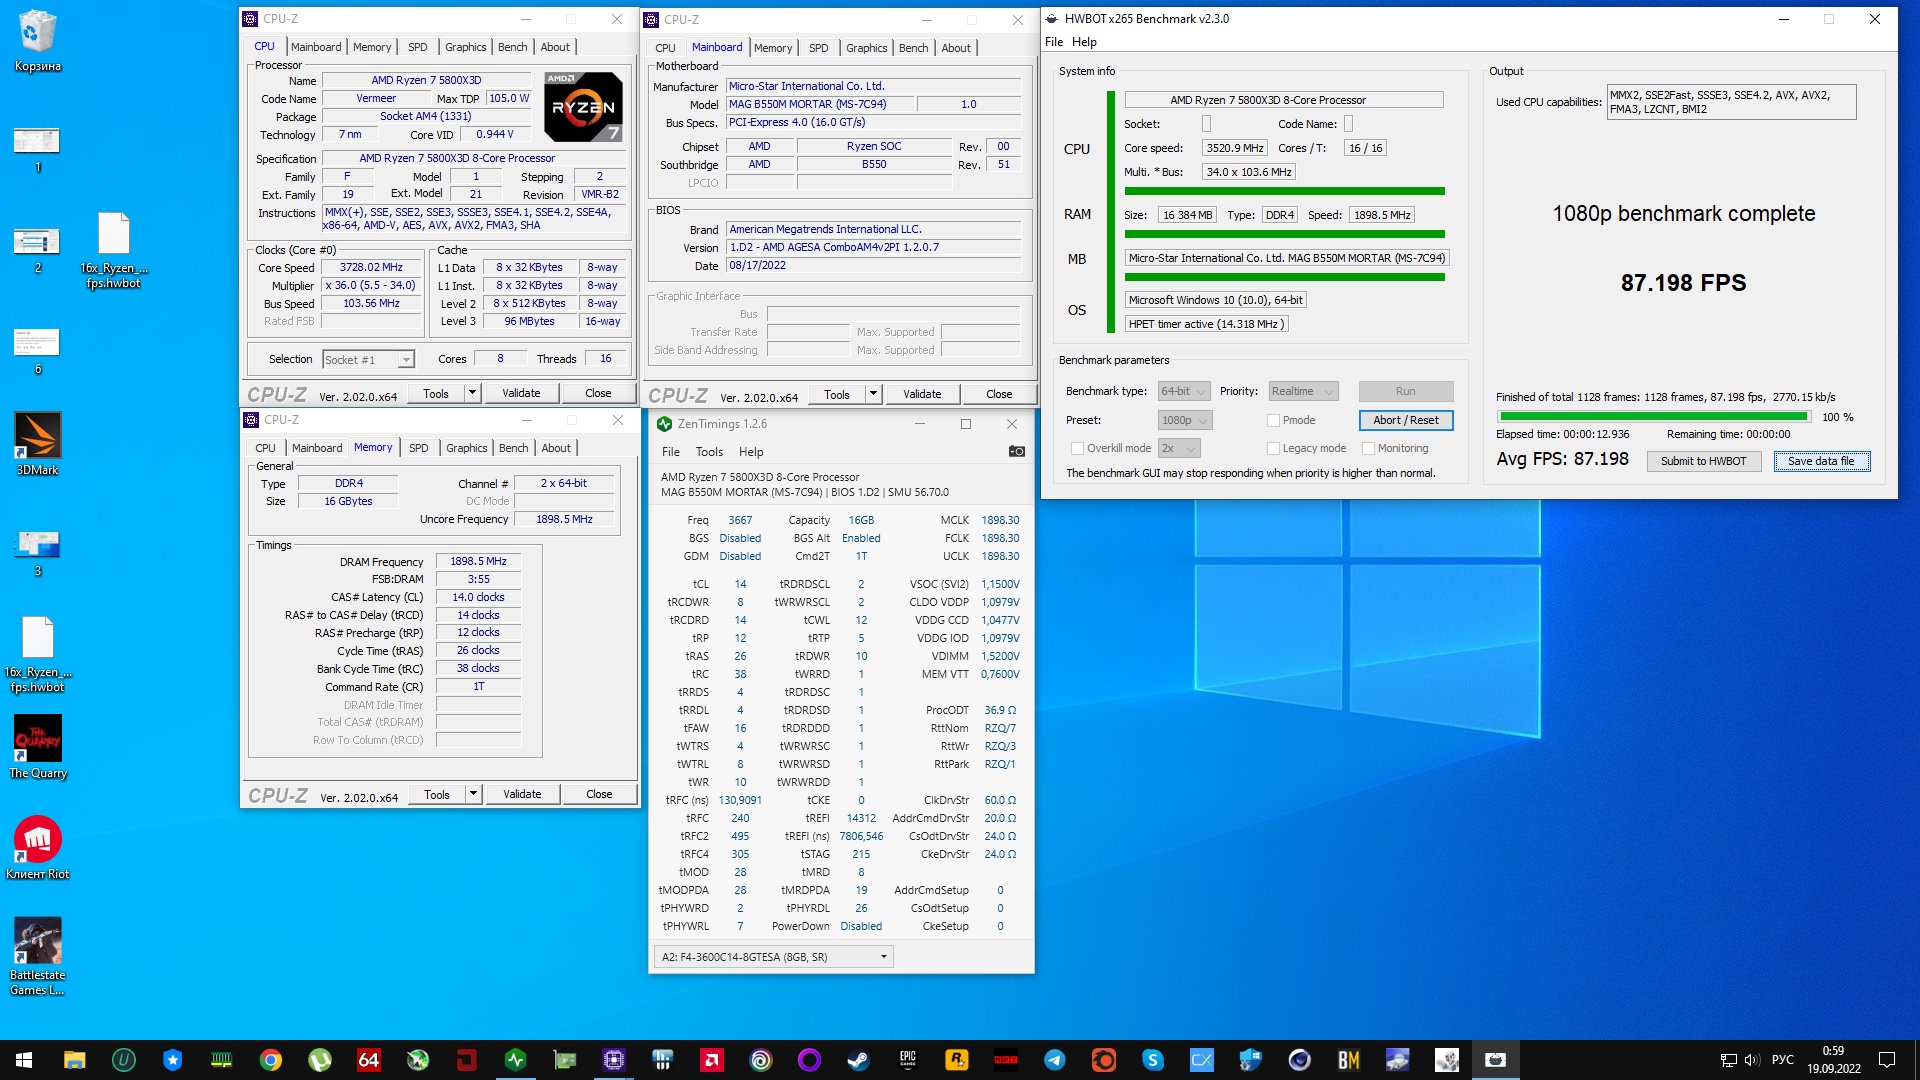The image size is (1920, 1080).
Task: Open AMD Software from the taskbar
Action: (711, 1060)
